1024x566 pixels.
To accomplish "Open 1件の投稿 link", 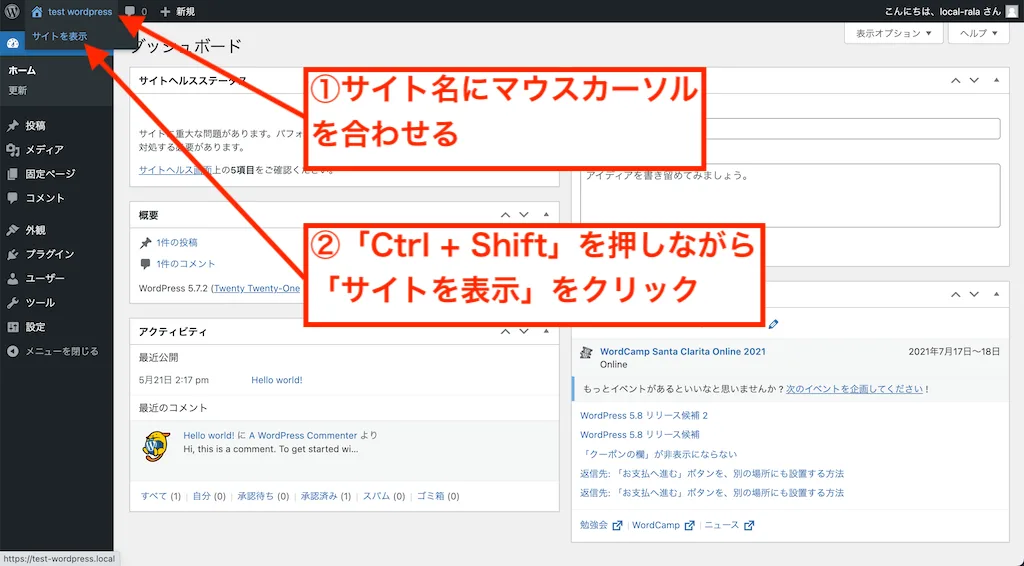I will tap(177, 242).
